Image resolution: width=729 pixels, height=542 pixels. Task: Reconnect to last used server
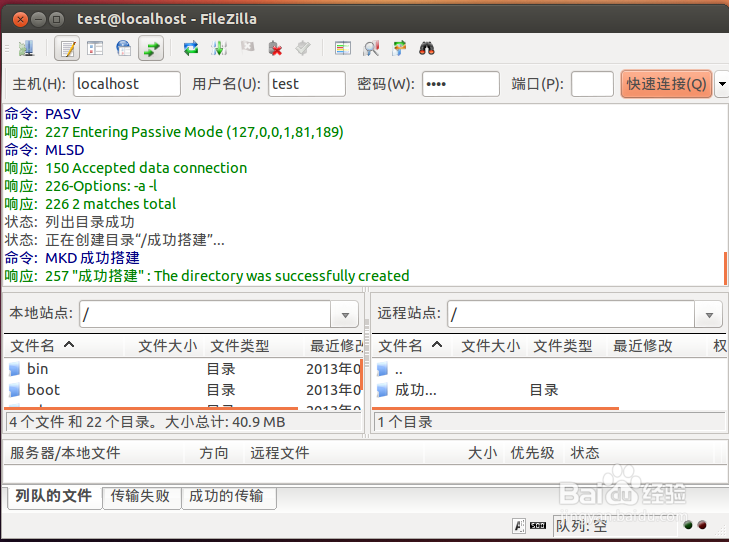303,48
